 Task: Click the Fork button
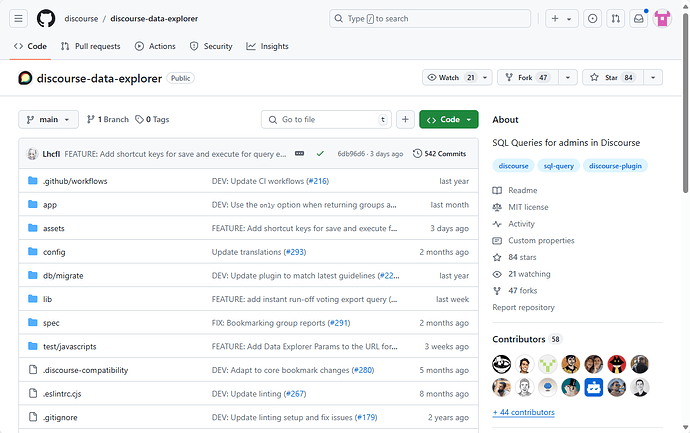coord(528,77)
